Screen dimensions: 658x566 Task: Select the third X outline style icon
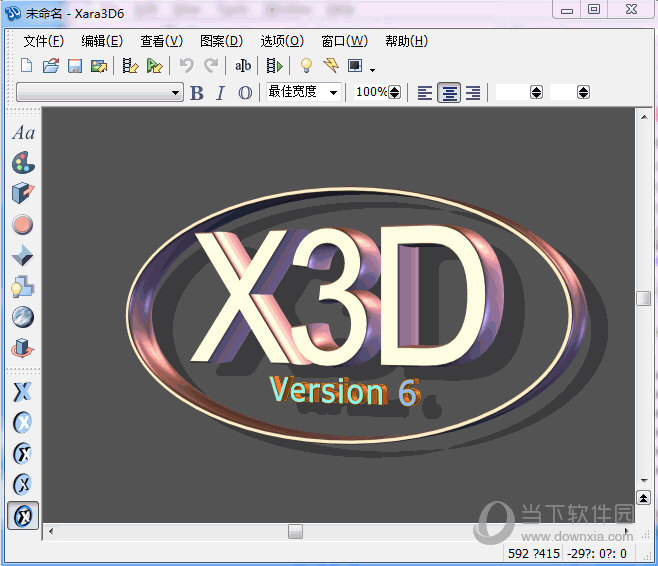23,454
